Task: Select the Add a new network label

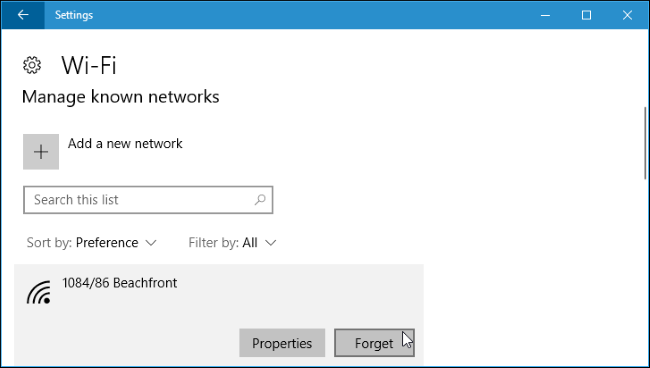Action: pyautogui.click(x=125, y=143)
